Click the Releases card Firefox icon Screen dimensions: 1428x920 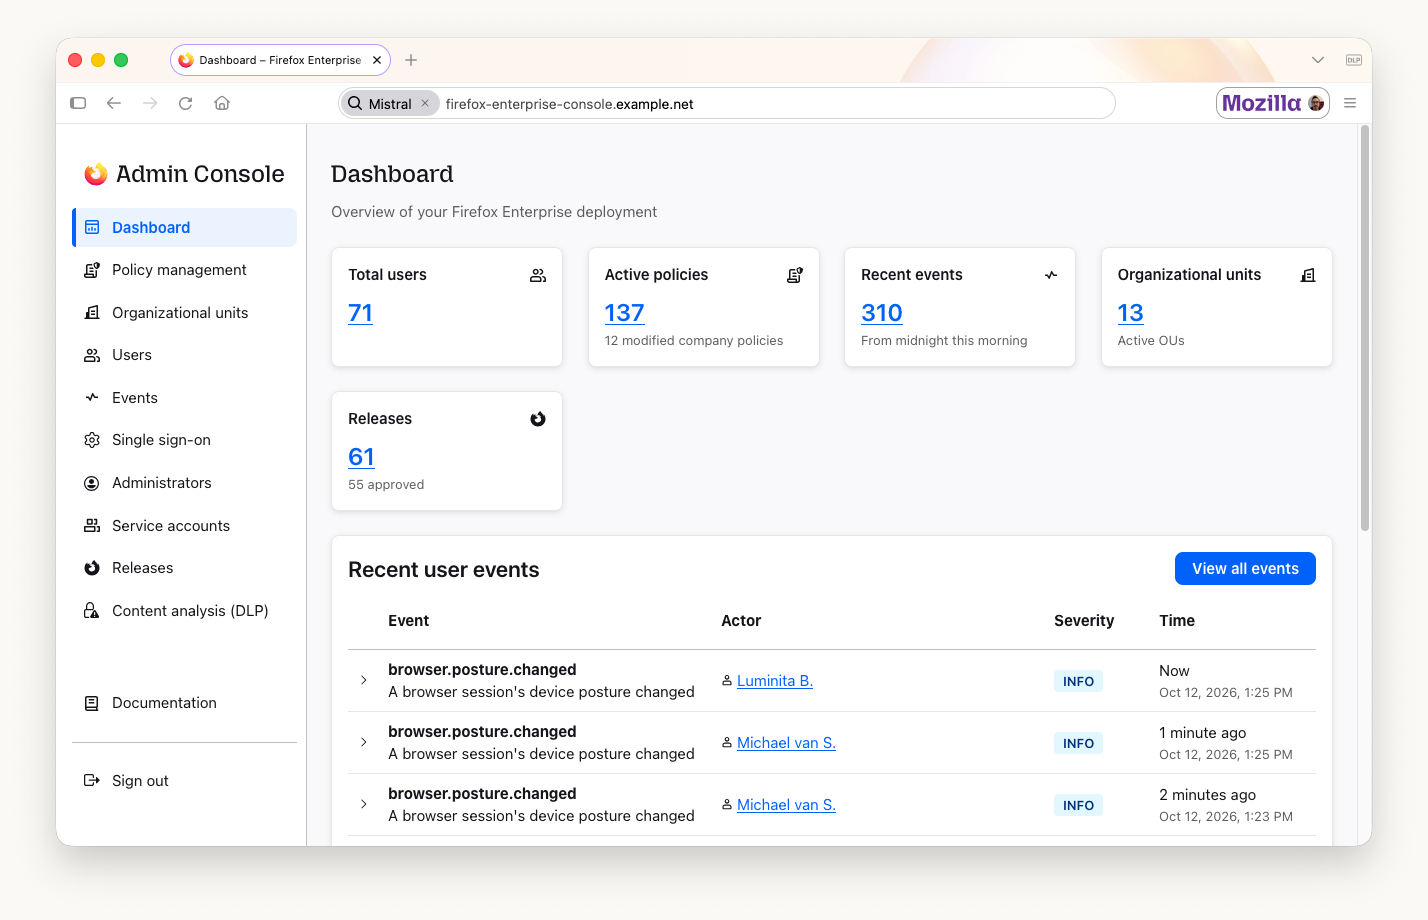(538, 419)
